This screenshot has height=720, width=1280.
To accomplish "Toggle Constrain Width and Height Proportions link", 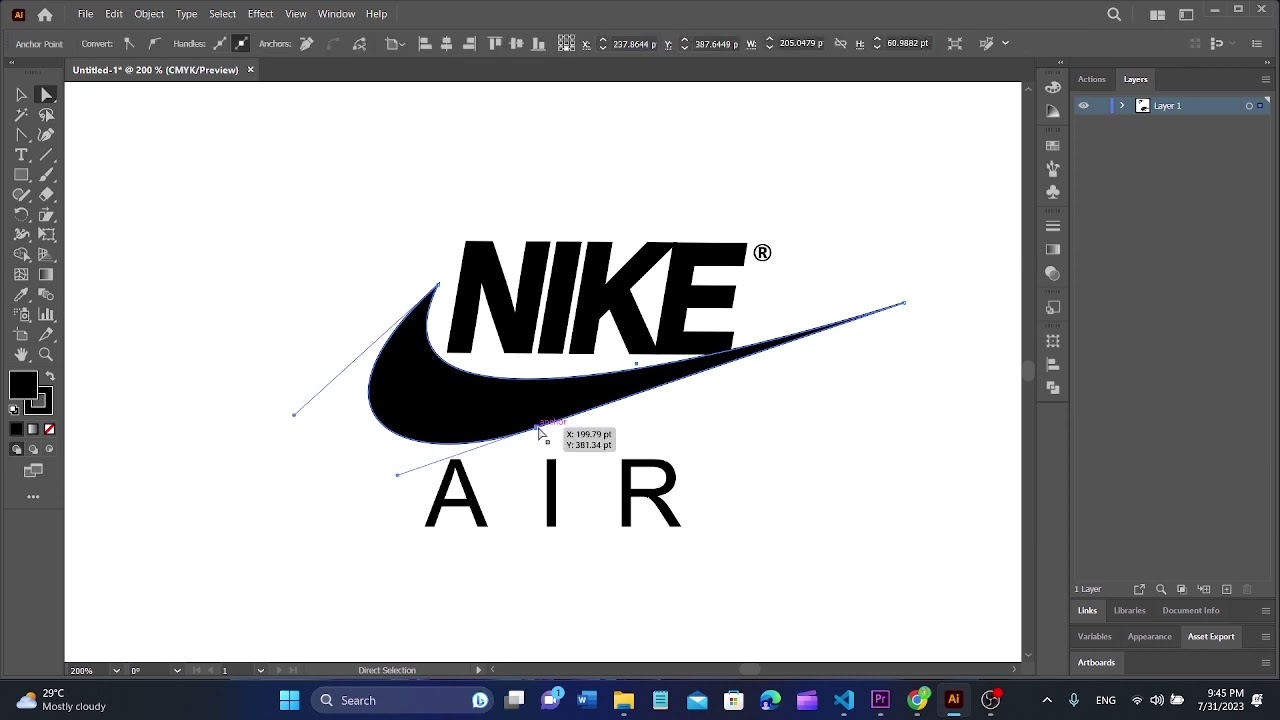I will tap(840, 43).
